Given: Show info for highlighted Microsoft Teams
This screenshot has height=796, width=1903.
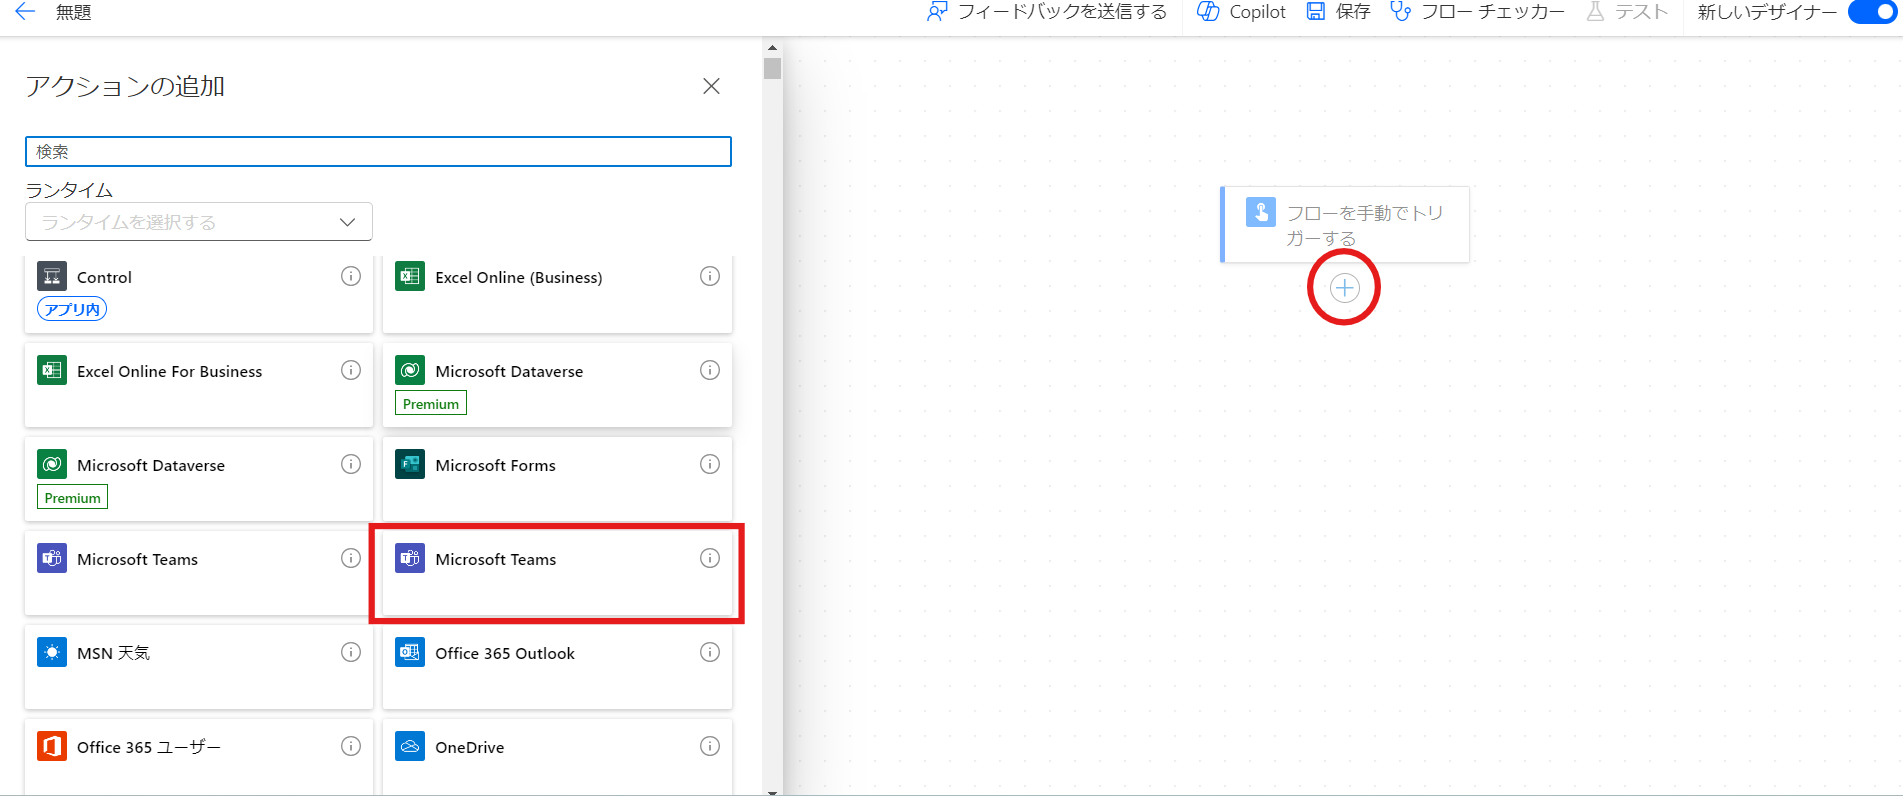Looking at the screenshot, I should coord(710,558).
